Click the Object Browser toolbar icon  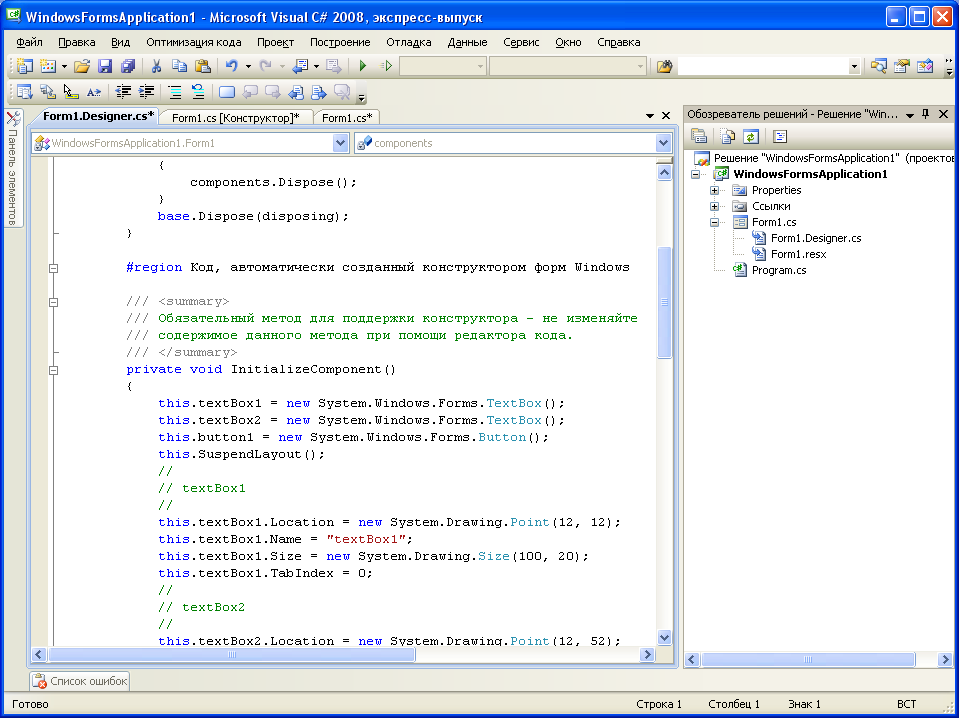click(x=925, y=66)
